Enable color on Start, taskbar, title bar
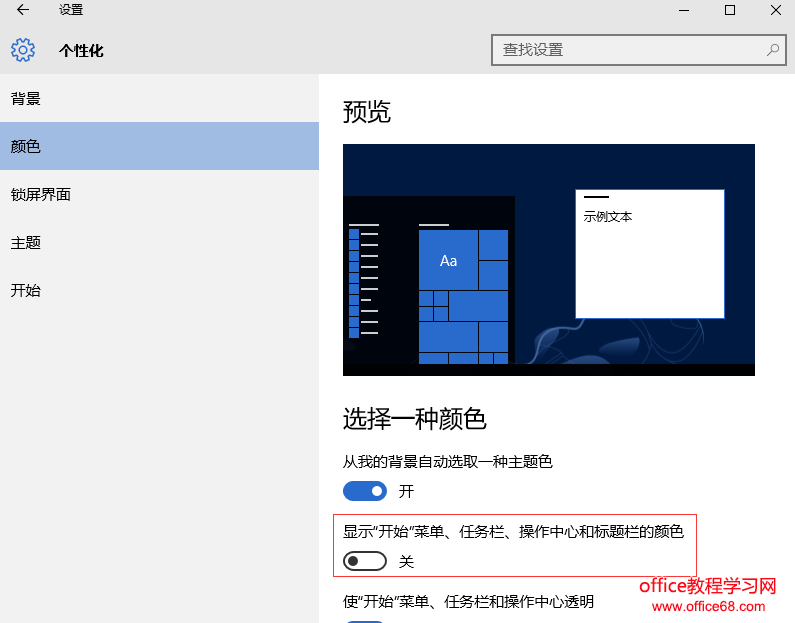The width and height of the screenshot is (795, 623). (365, 561)
